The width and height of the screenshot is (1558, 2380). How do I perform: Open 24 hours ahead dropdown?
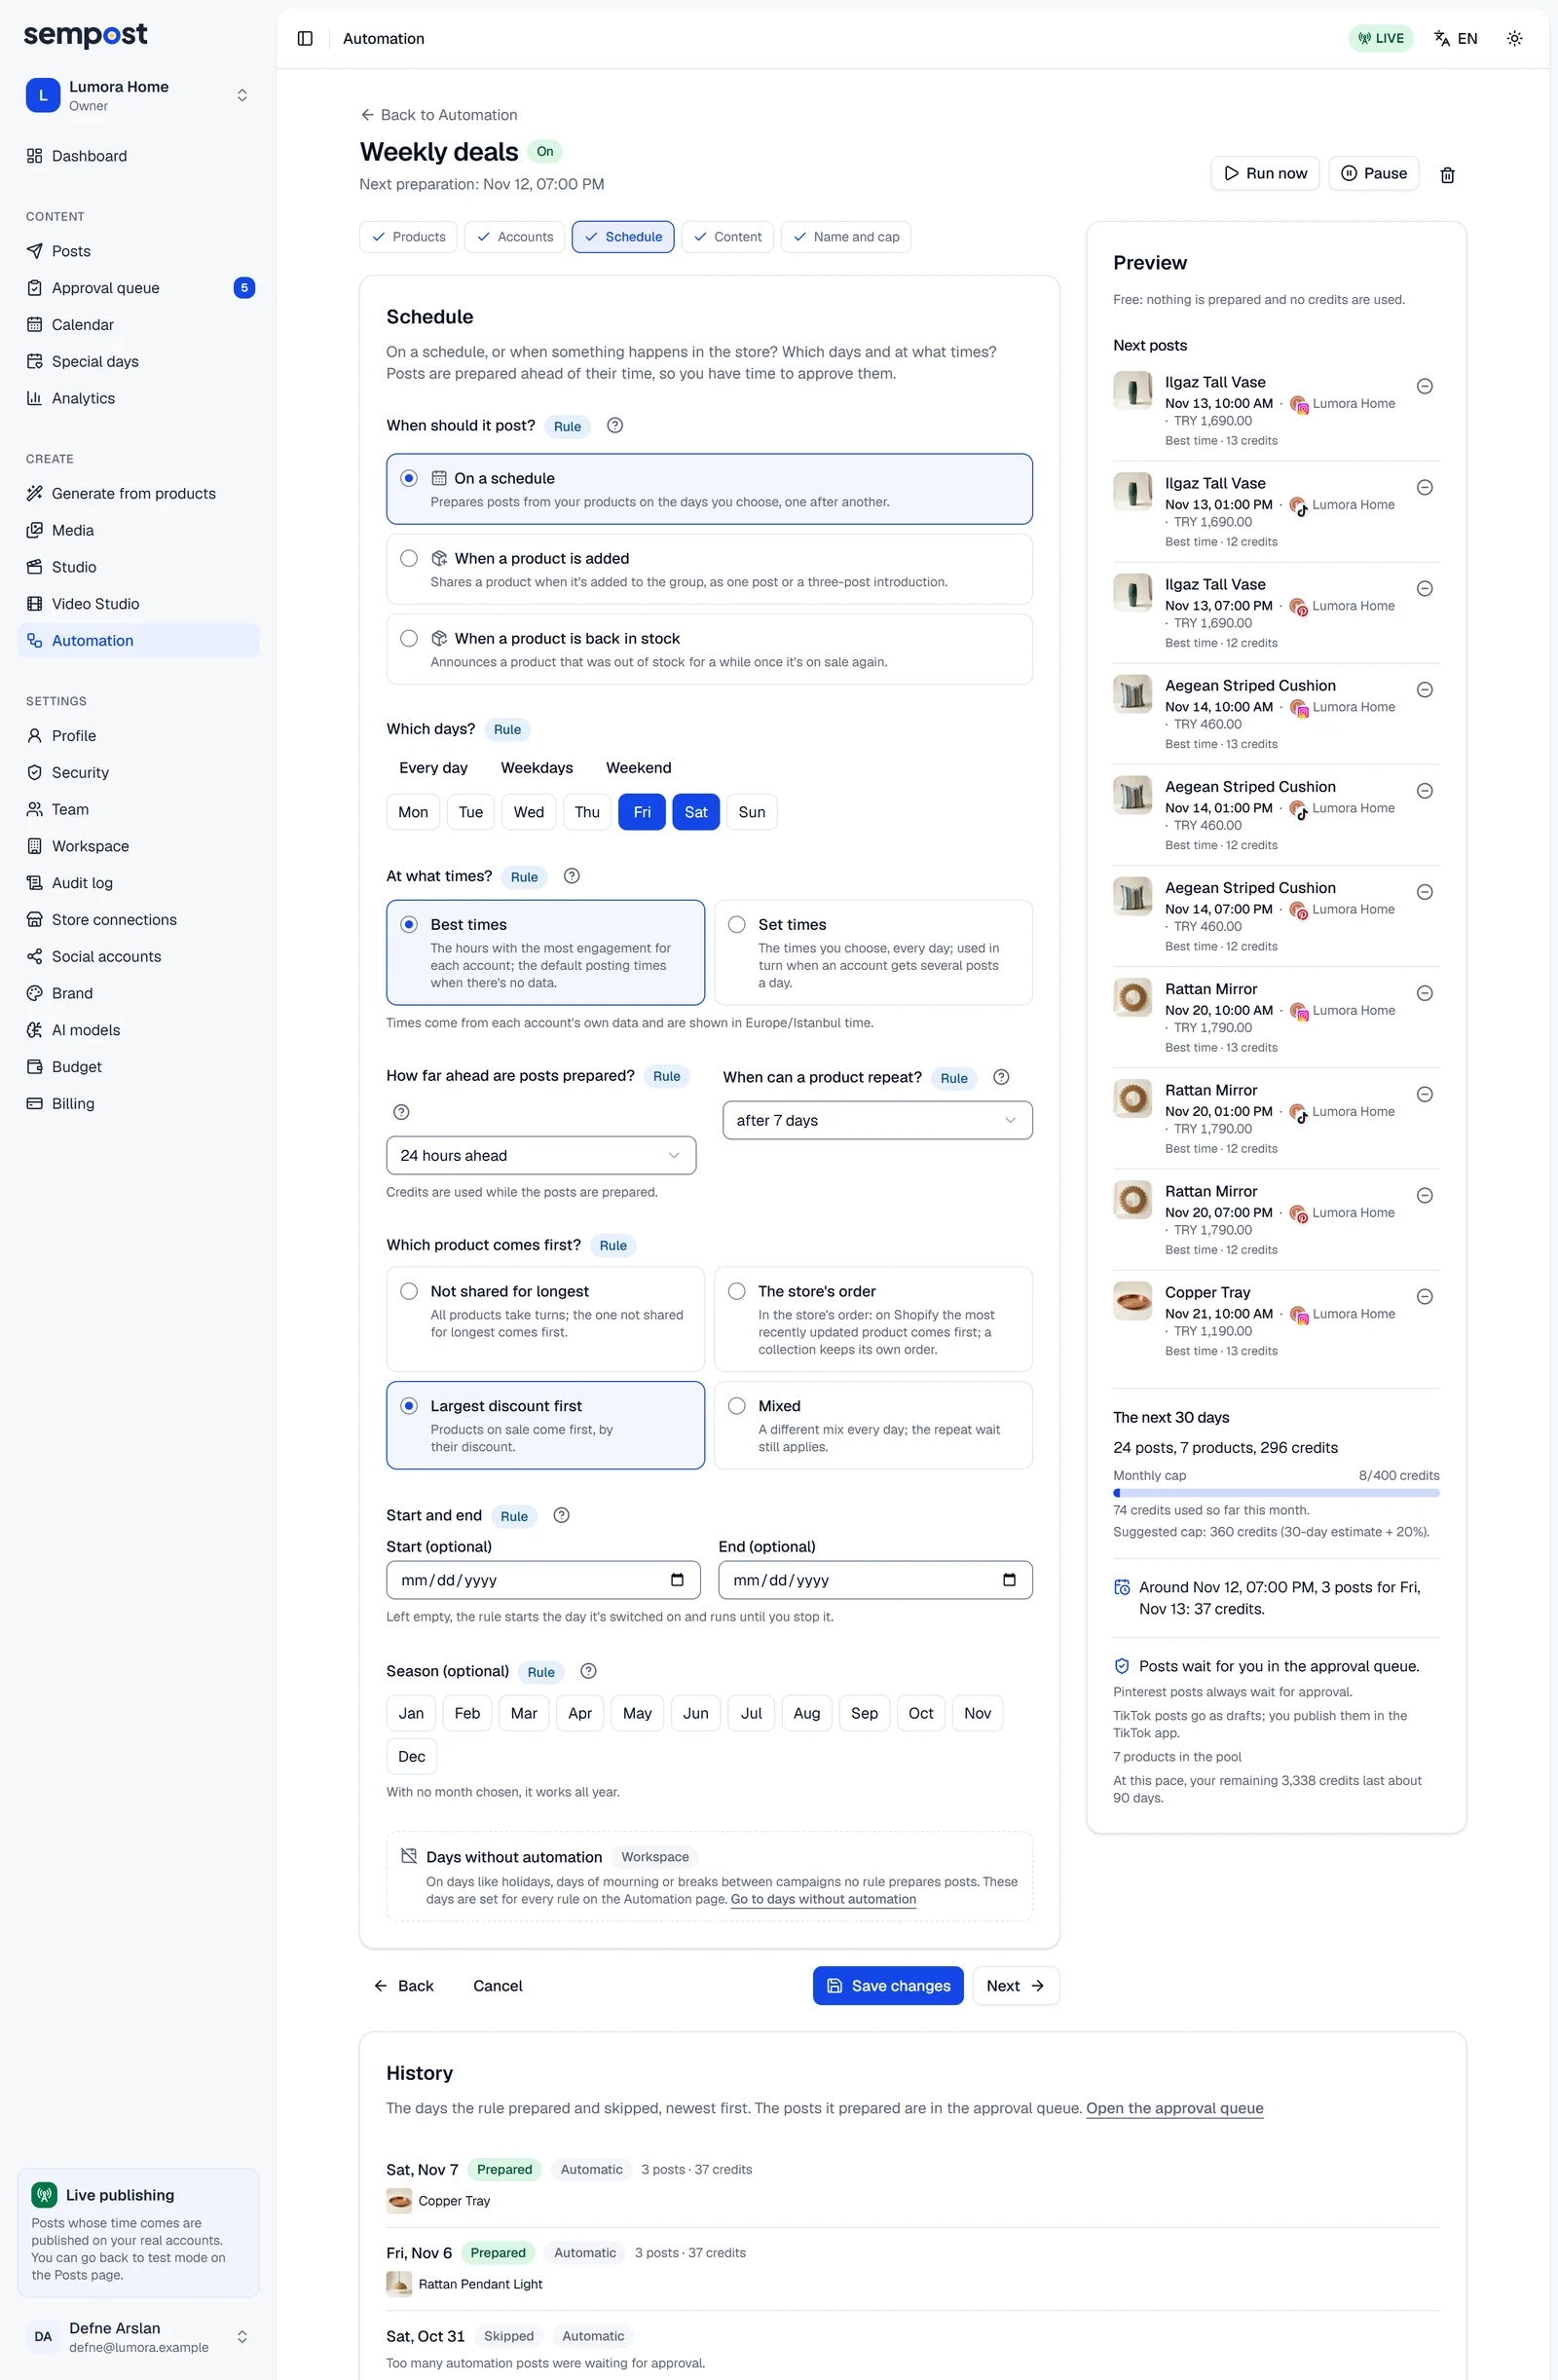[x=541, y=1155]
